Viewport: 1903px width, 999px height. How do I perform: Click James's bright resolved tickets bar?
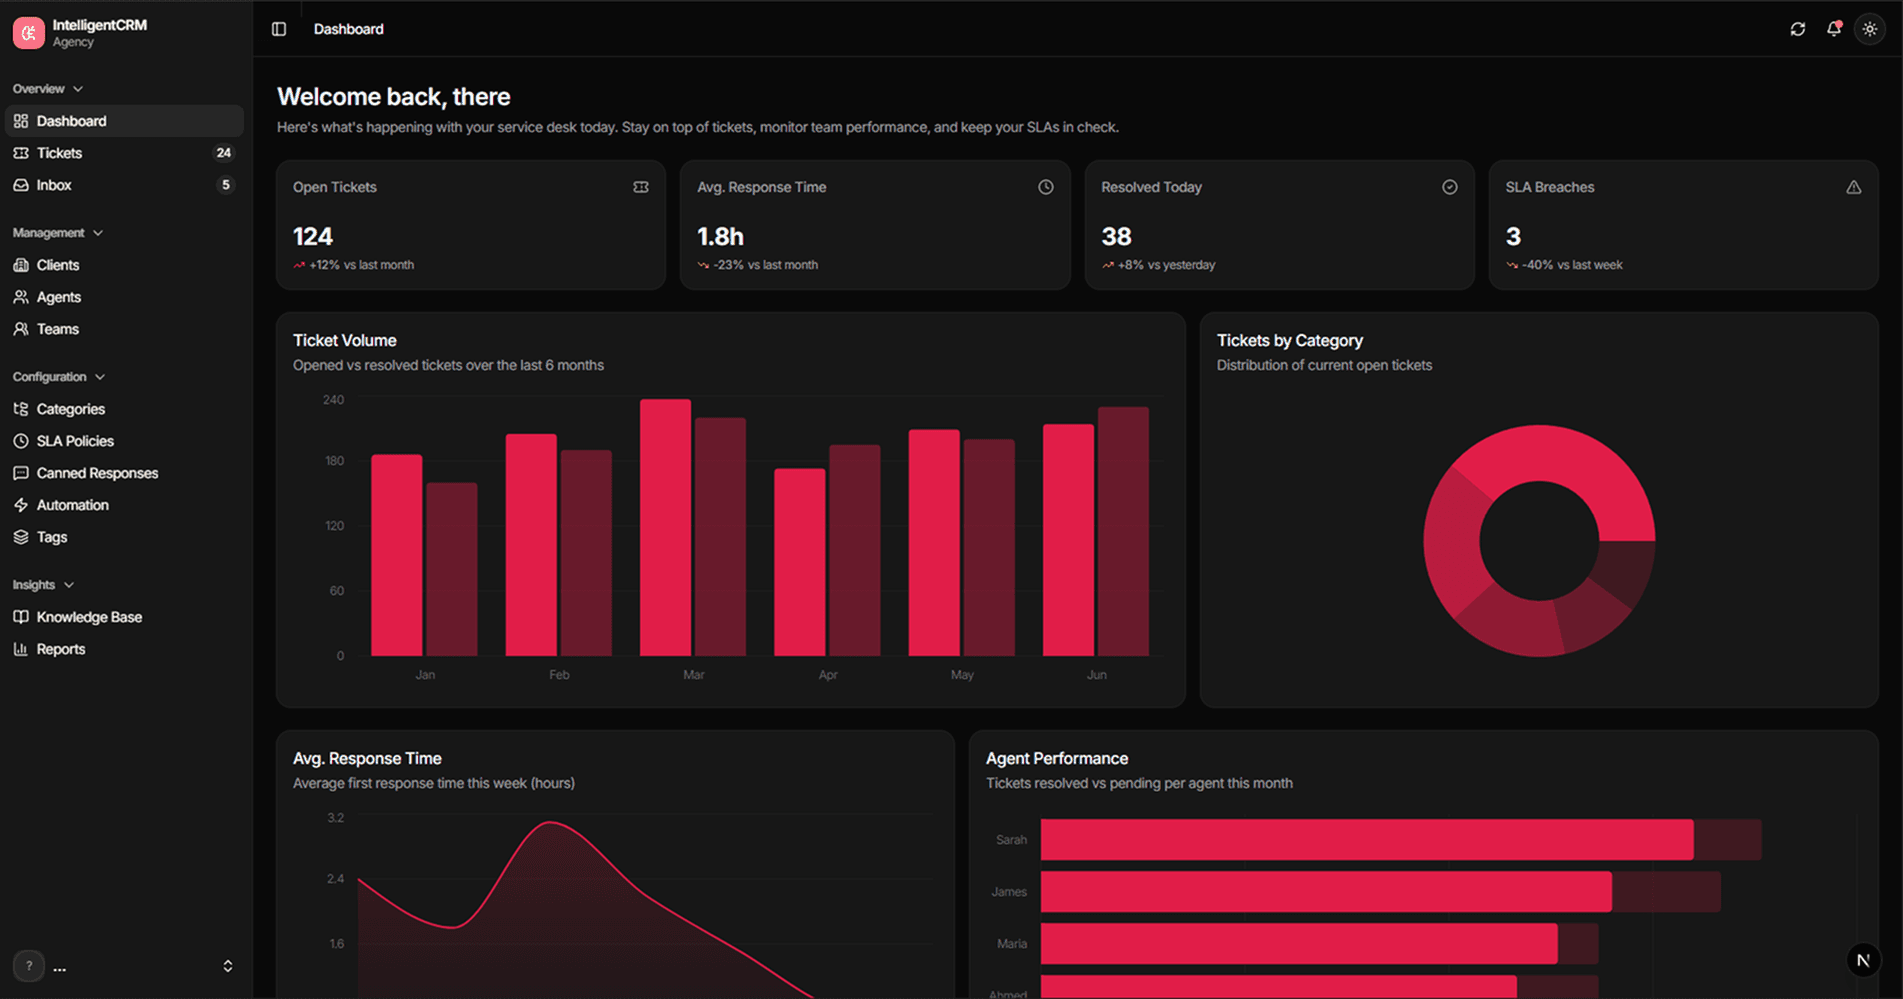pyautogui.click(x=1326, y=892)
